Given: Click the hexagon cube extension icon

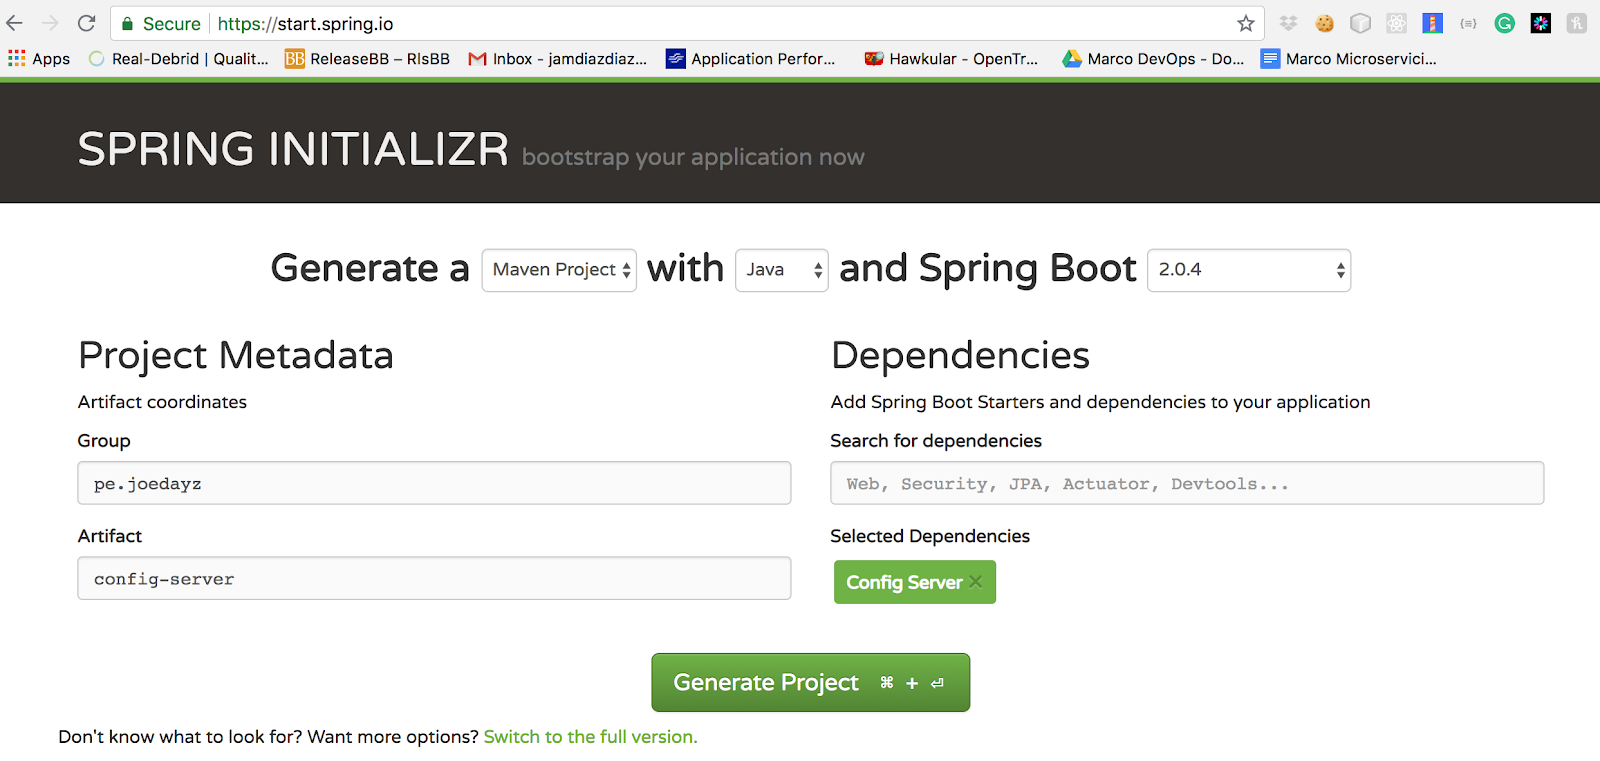Looking at the screenshot, I should (1360, 23).
